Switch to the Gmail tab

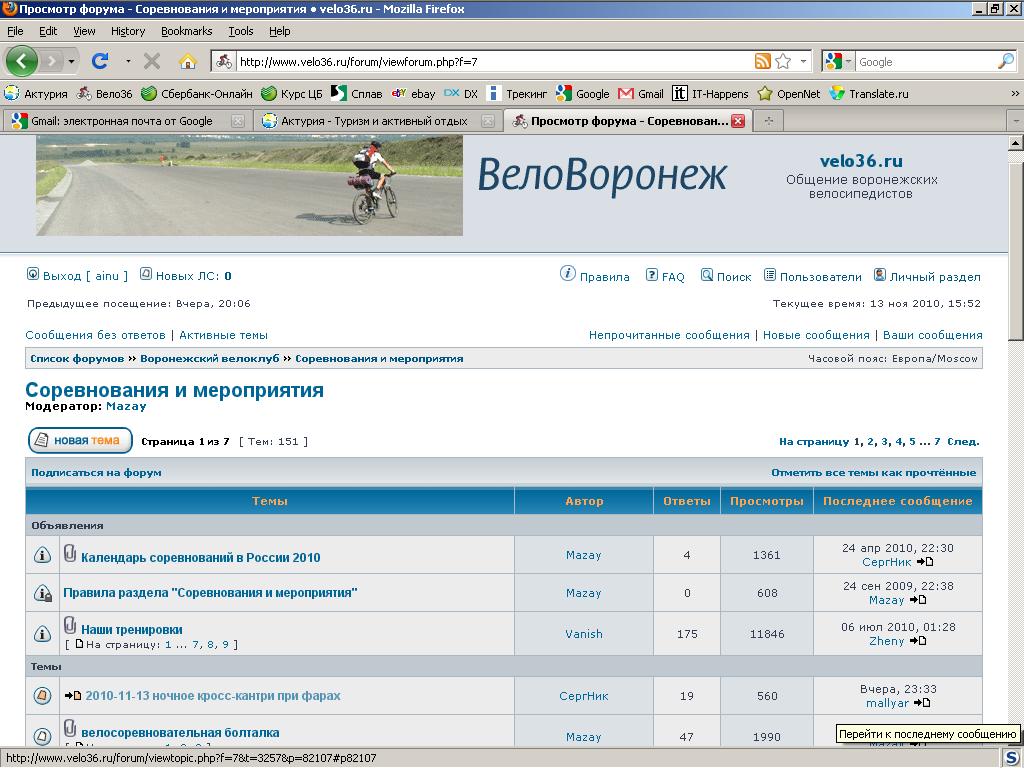click(120, 121)
